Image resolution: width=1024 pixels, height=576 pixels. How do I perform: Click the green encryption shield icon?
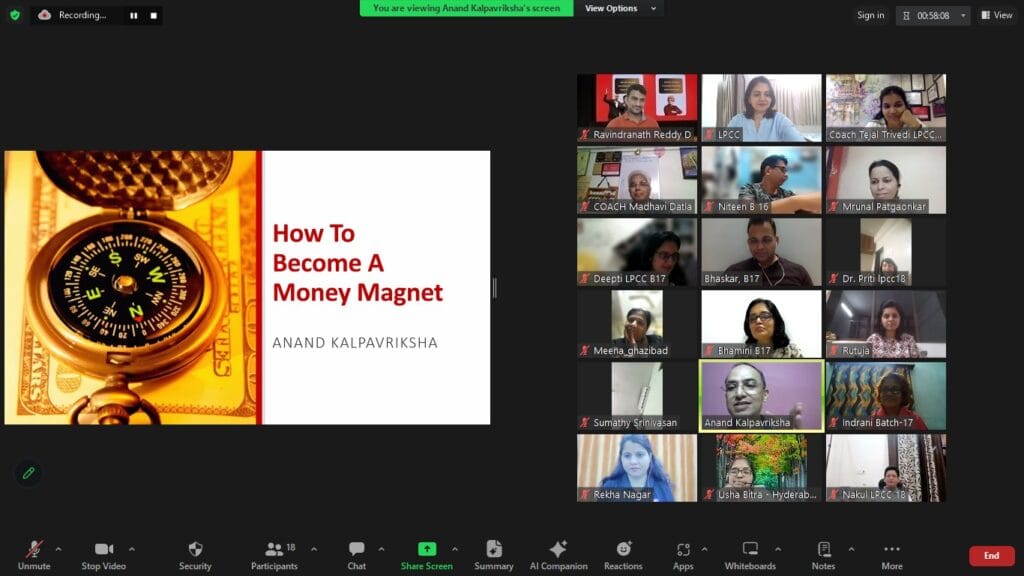point(15,15)
